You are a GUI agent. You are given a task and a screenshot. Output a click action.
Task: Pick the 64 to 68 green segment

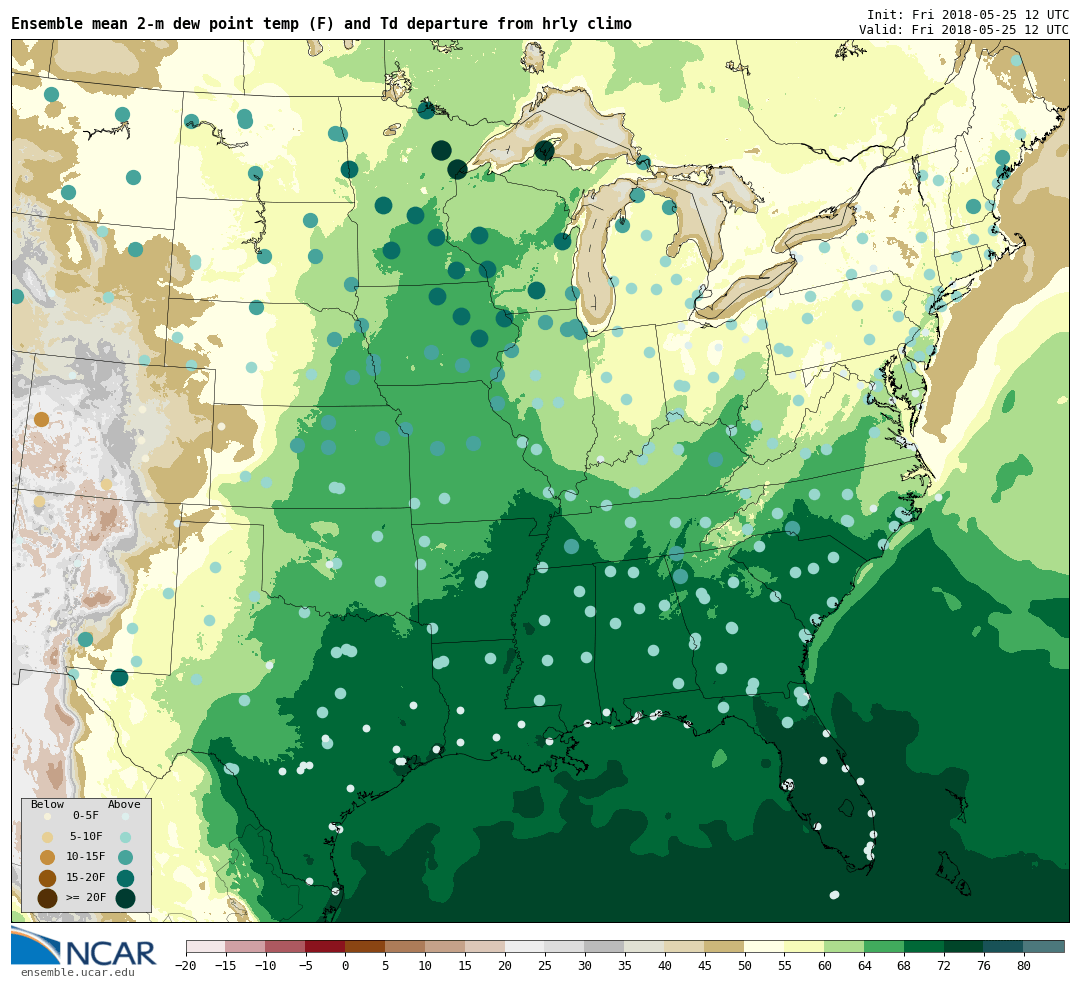click(x=884, y=946)
